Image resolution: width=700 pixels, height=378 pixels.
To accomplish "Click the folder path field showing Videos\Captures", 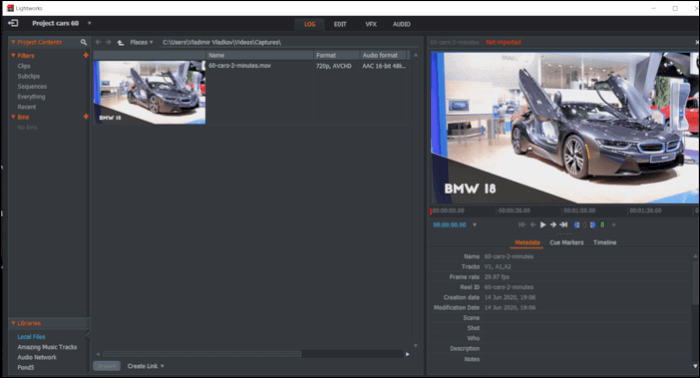I will click(x=288, y=42).
